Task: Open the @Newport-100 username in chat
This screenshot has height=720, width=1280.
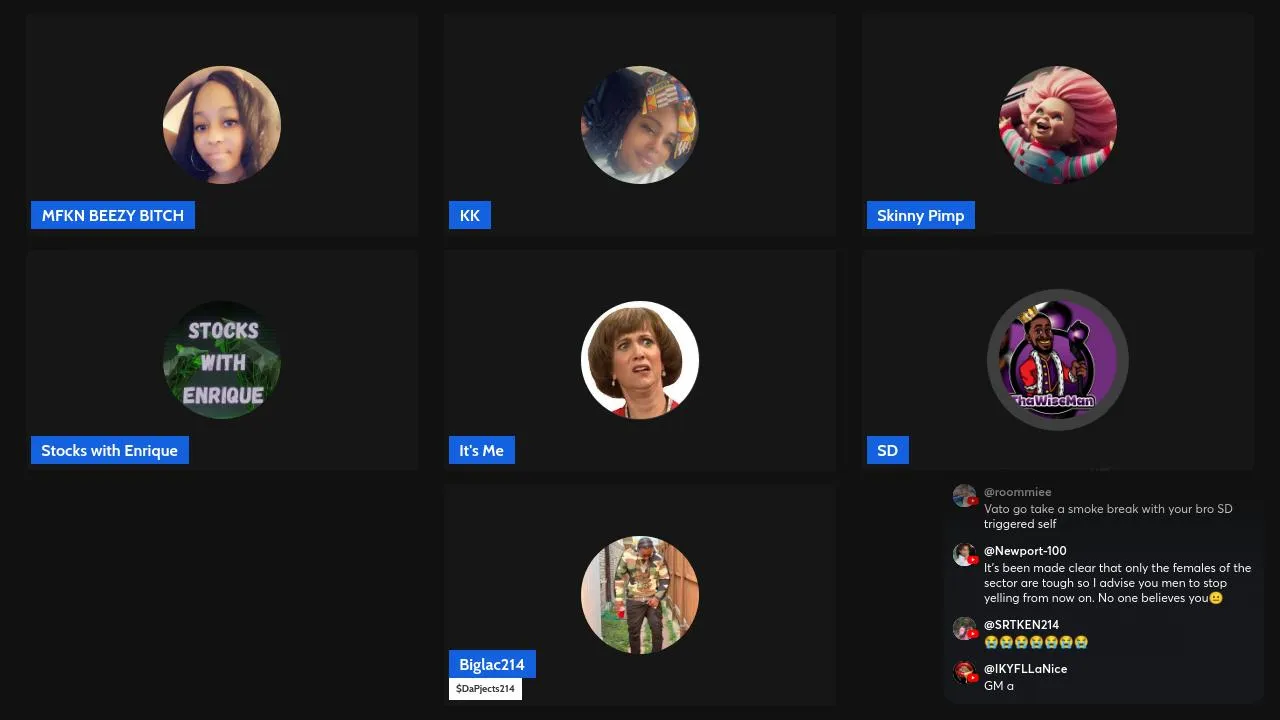Action: (1025, 551)
